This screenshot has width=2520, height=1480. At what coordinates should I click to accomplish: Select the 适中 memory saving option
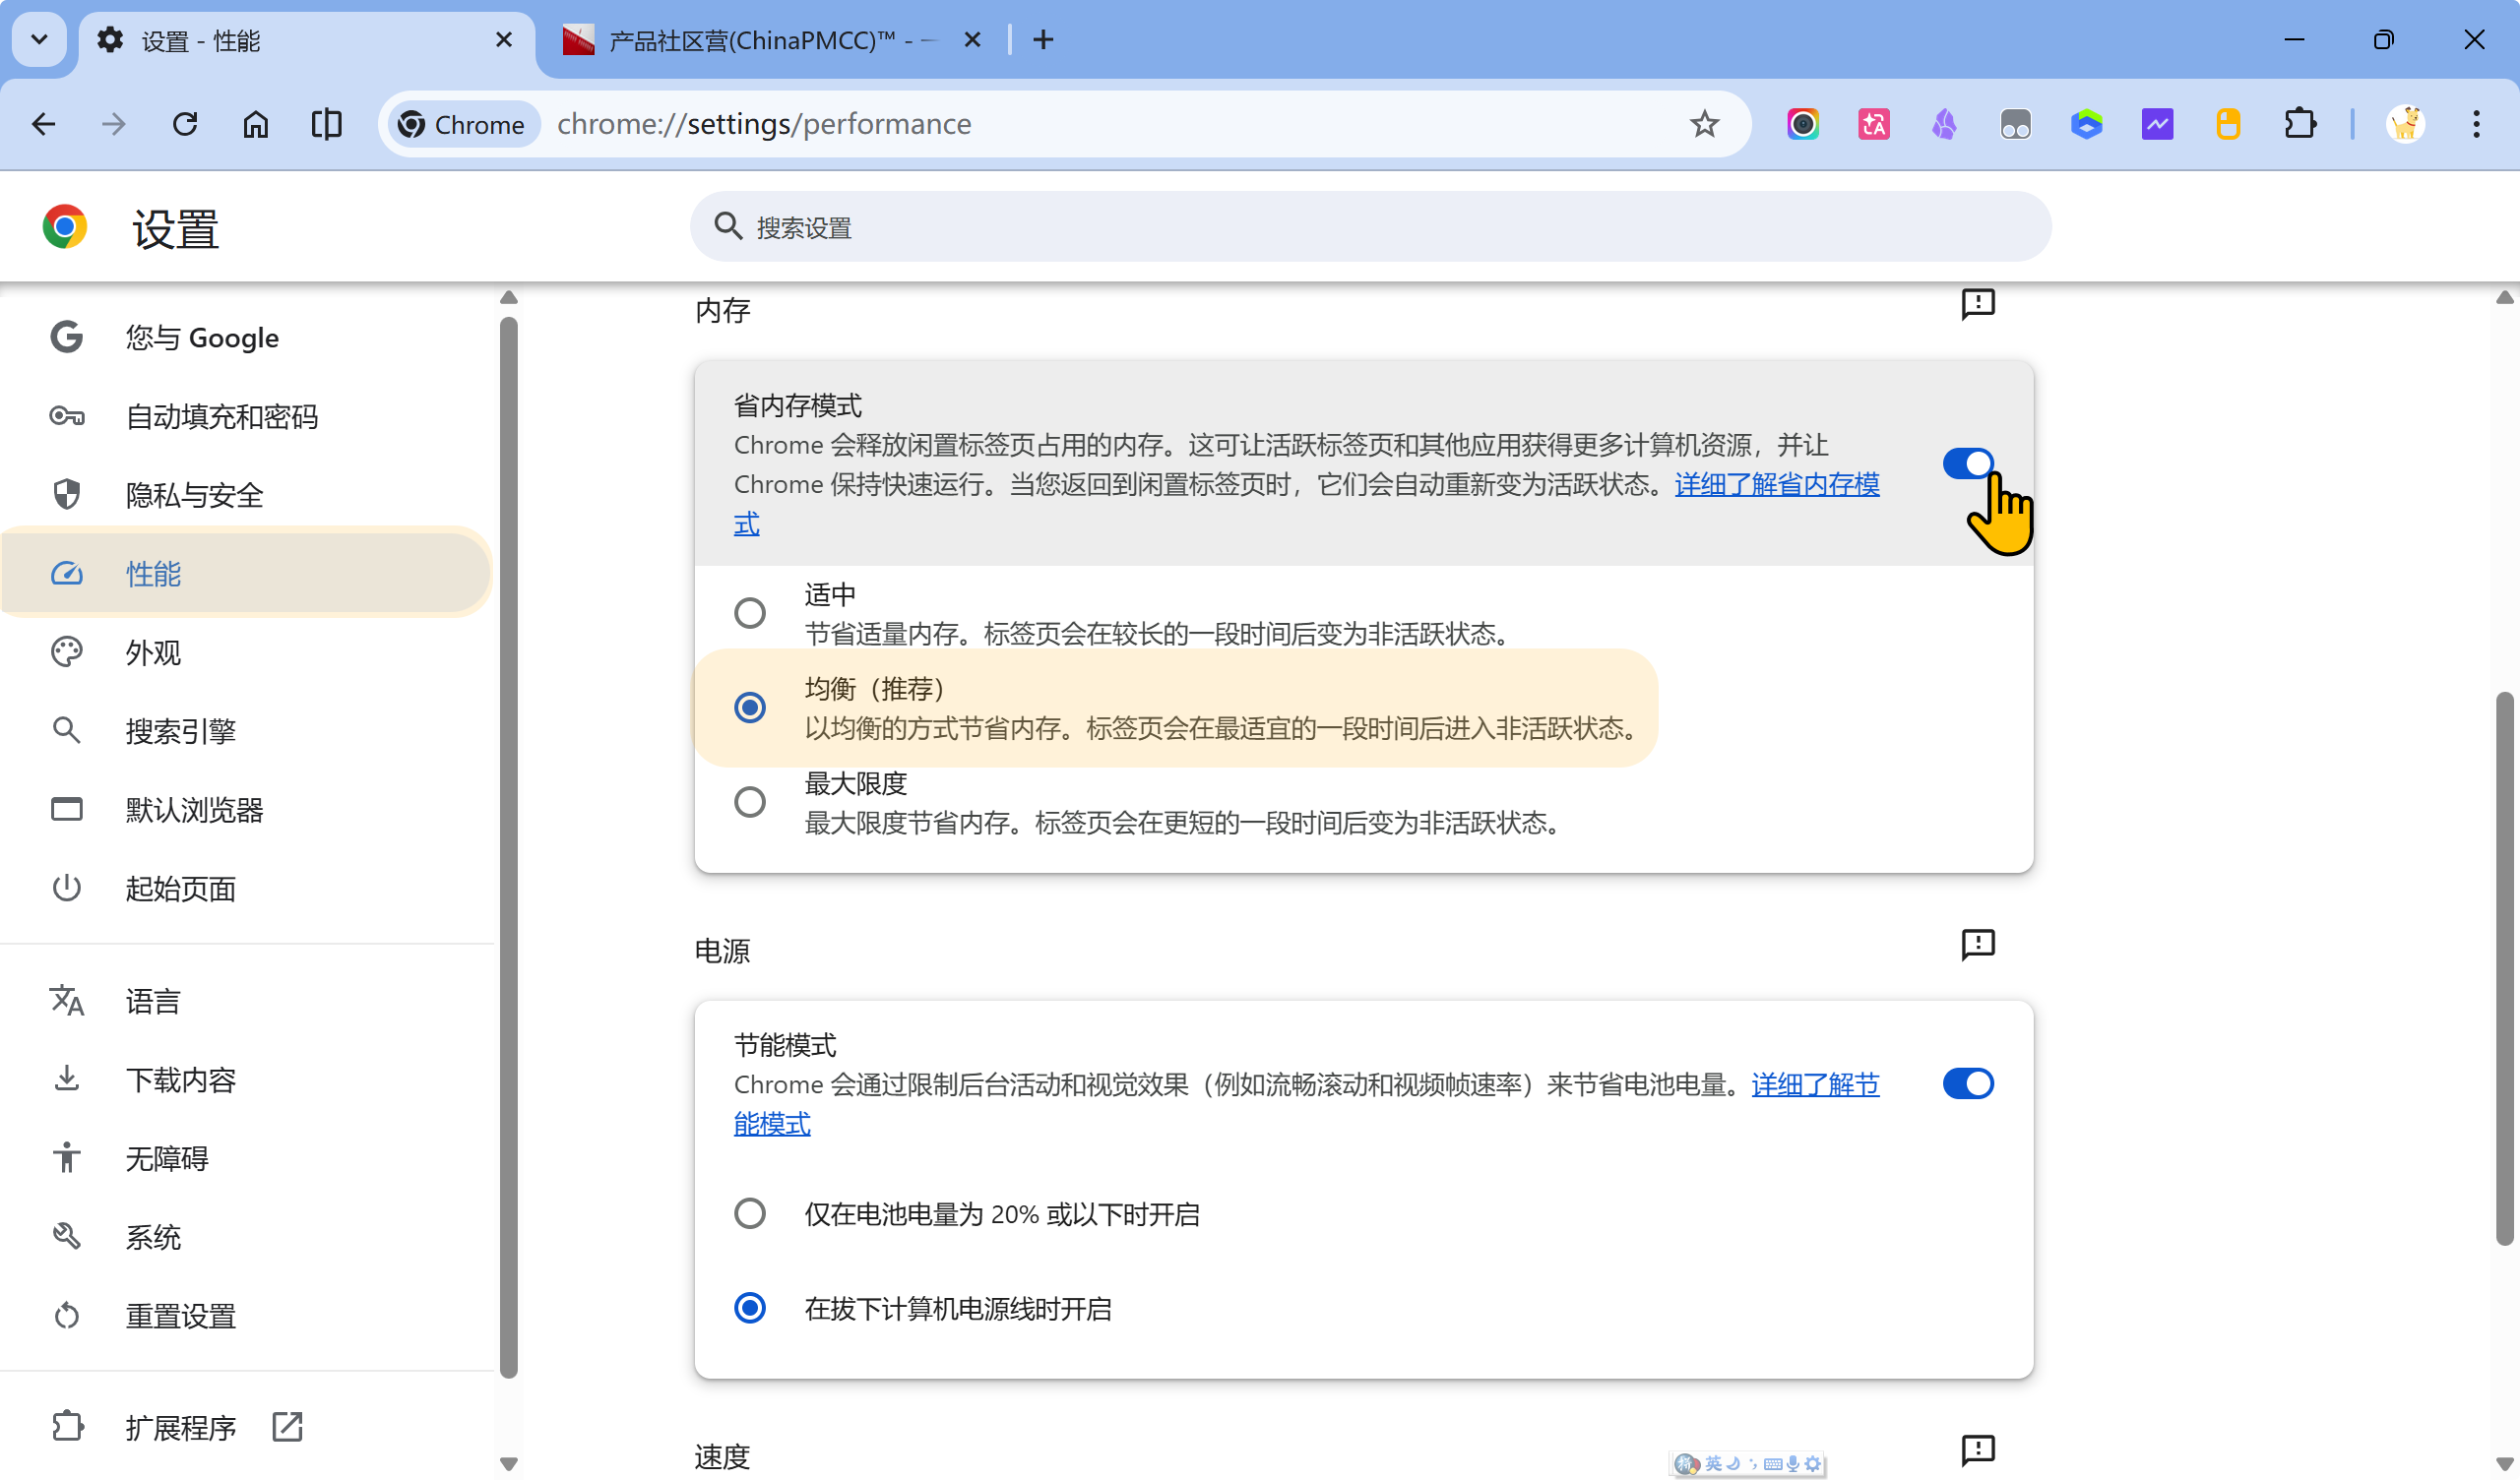[x=750, y=613]
